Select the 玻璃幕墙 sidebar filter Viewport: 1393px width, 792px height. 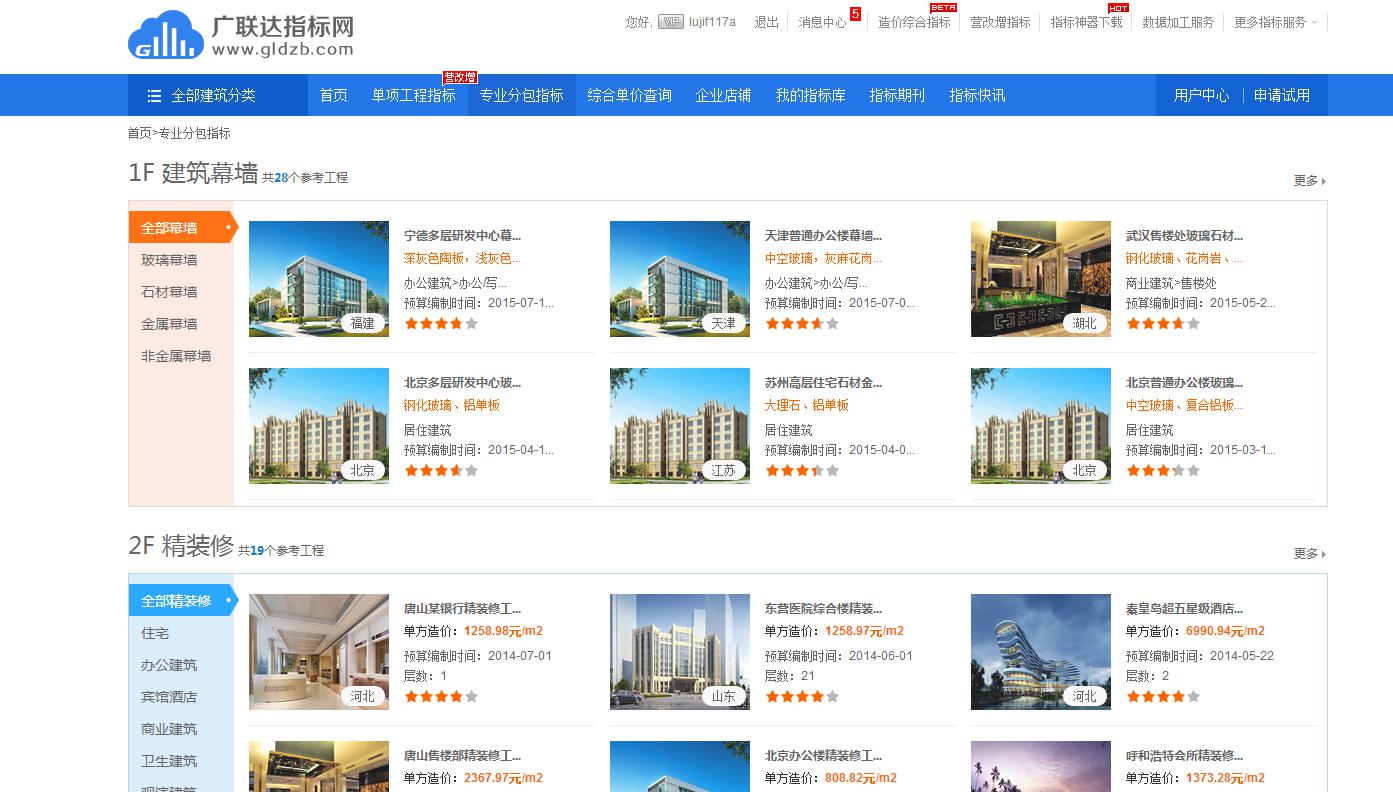[x=169, y=260]
